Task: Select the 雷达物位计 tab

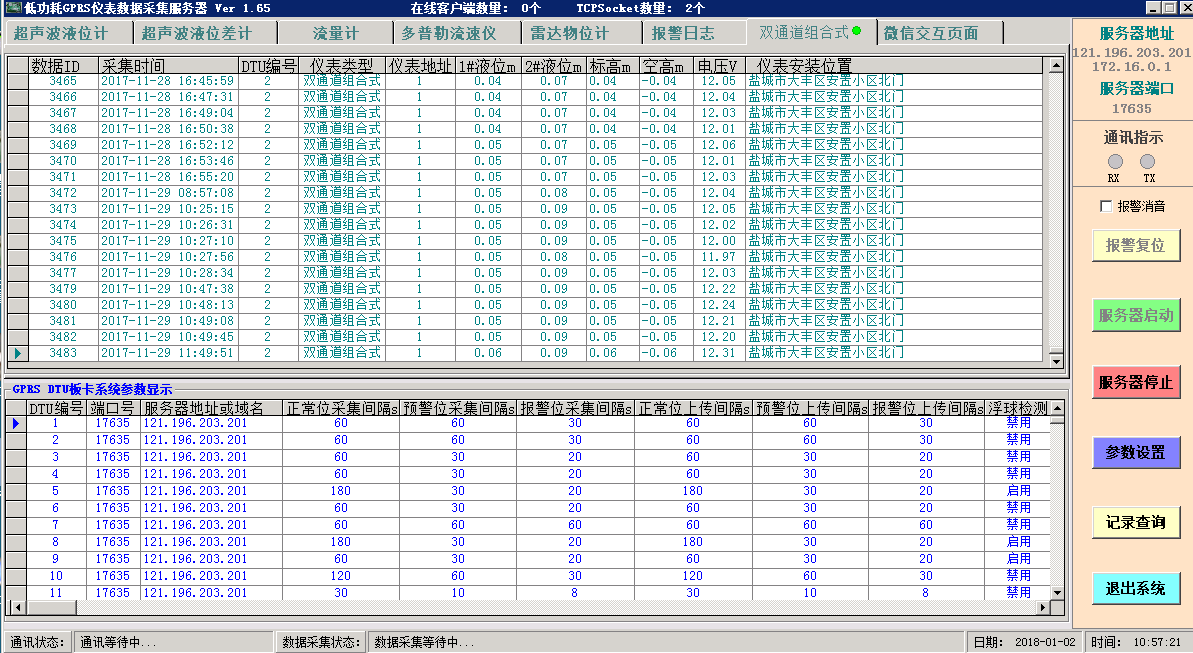Action: pos(569,33)
